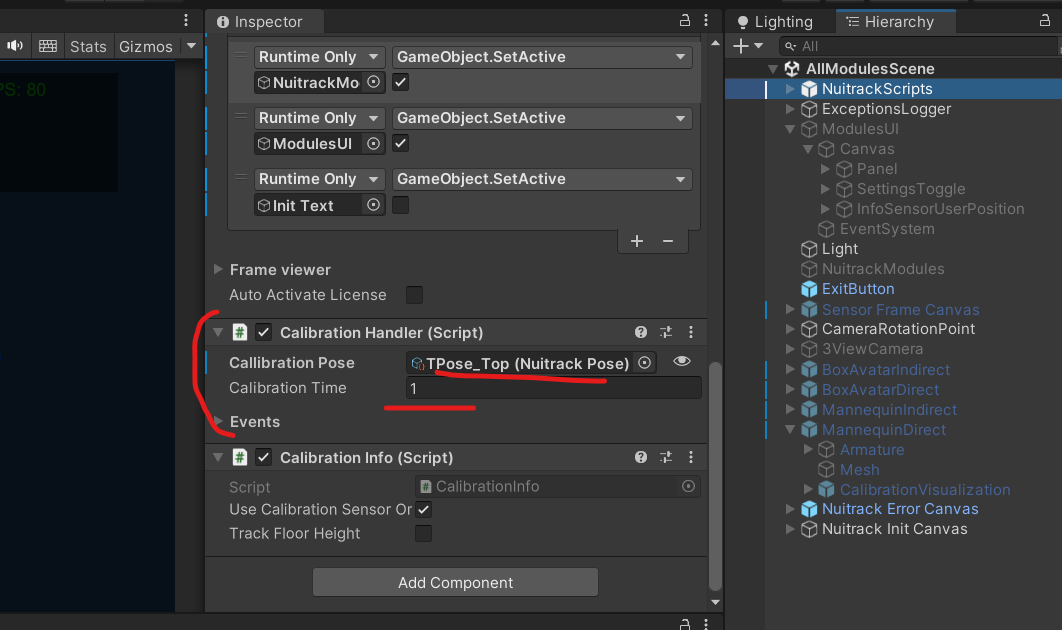
Task: Click eye icon next to Callibration Pose
Action: [682, 362]
